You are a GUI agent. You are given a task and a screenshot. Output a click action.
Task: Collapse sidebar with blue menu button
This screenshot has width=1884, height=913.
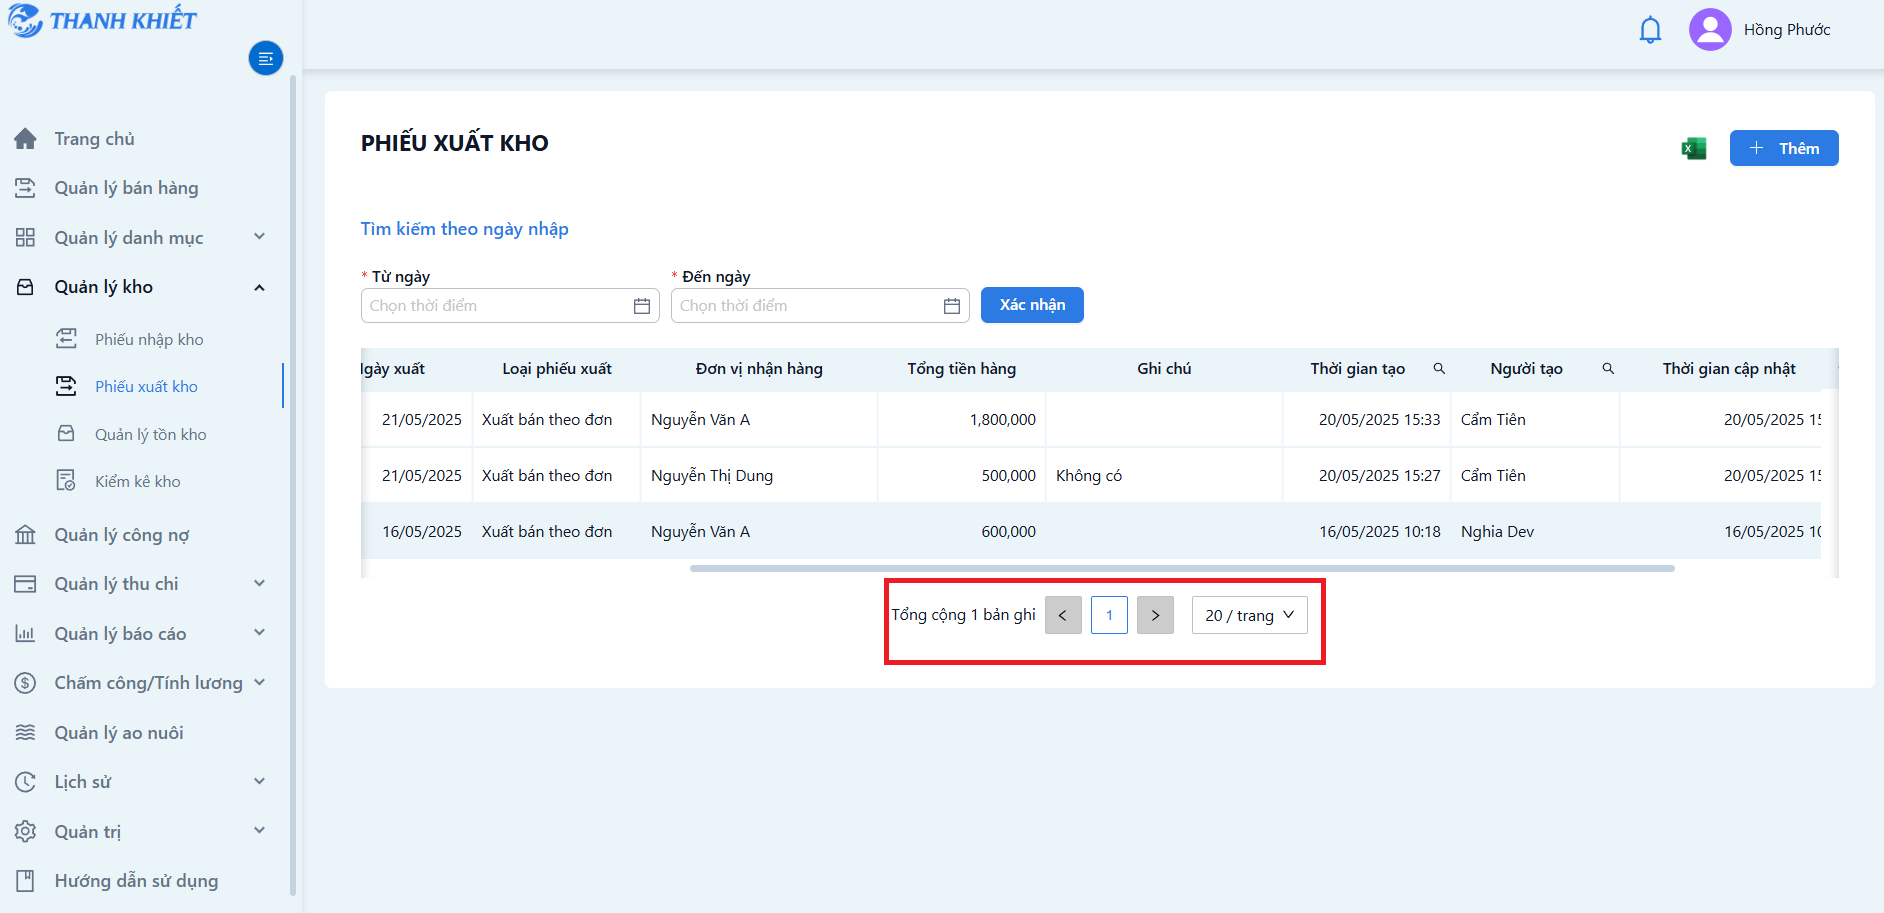coord(266,58)
